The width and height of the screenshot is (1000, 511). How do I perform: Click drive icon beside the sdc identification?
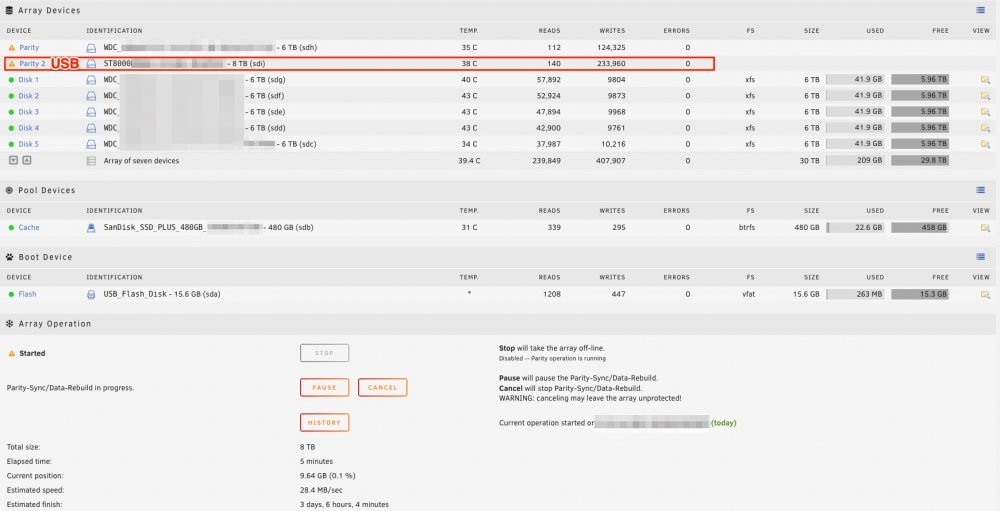tap(91, 144)
